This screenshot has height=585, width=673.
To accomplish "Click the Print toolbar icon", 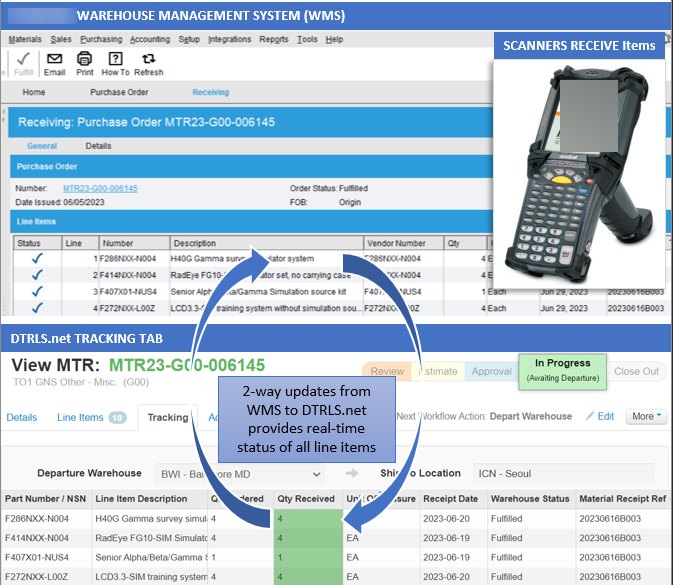I will 84,58.
